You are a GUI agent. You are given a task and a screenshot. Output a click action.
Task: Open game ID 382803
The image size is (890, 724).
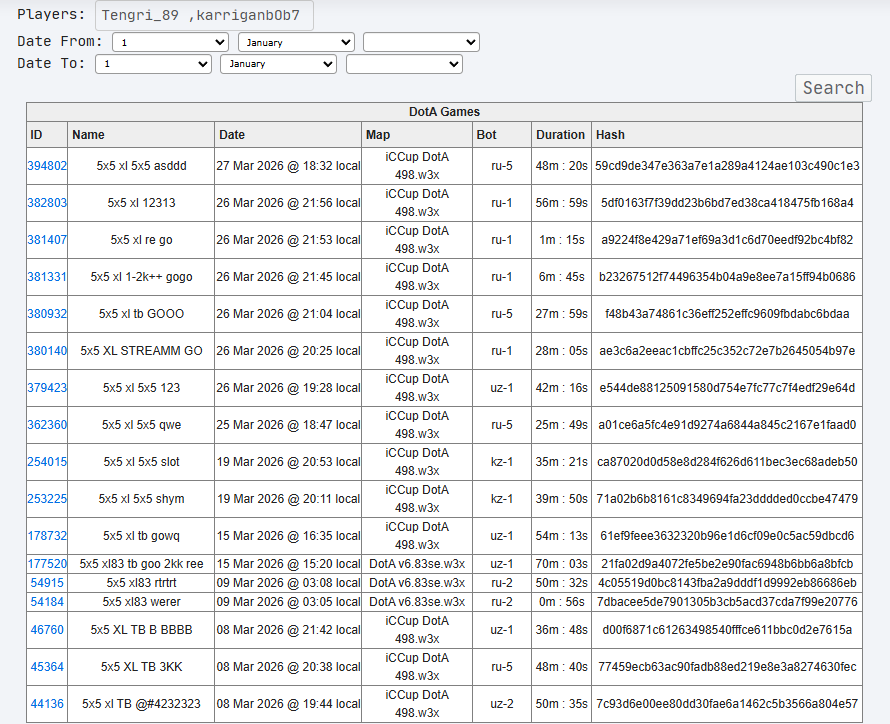coord(47,203)
